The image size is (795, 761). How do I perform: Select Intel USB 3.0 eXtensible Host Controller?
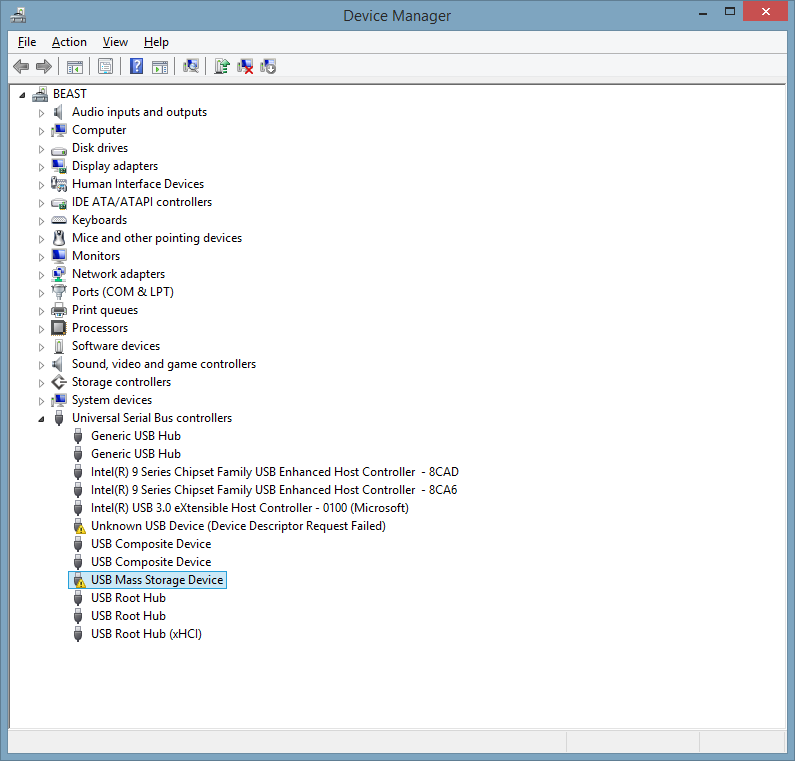[x=249, y=508]
